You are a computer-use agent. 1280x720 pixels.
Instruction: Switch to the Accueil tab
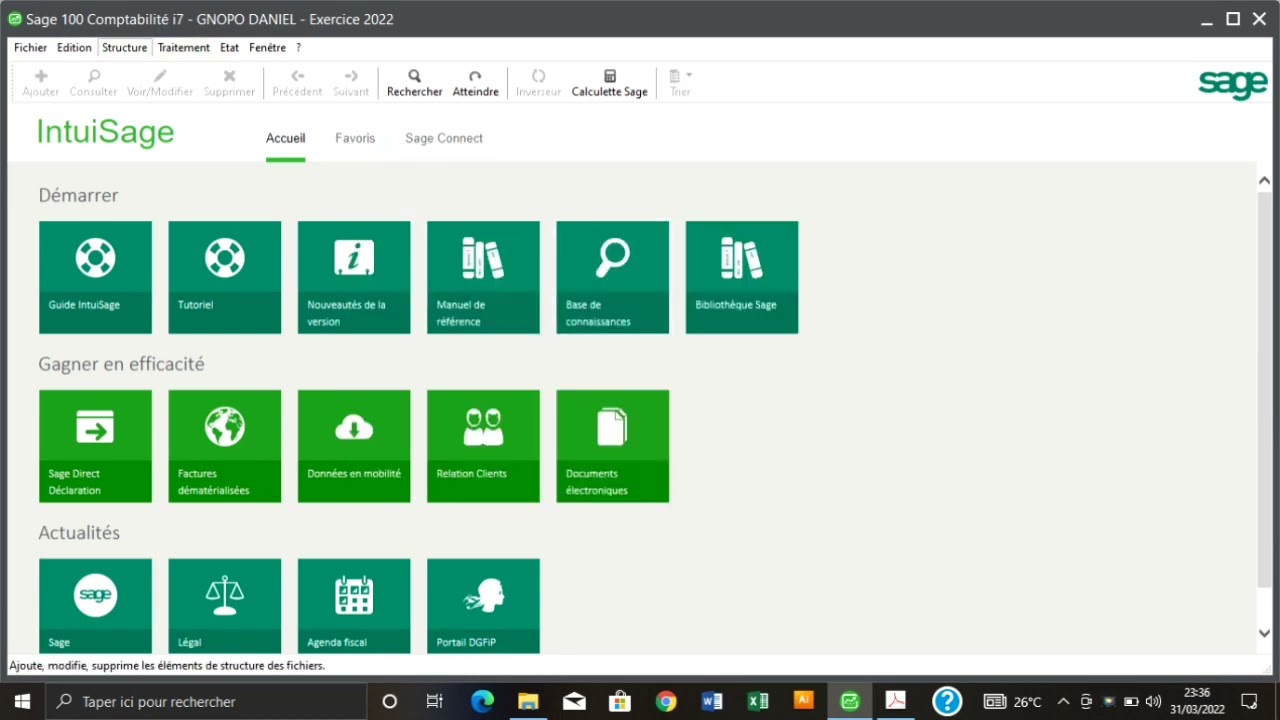[x=285, y=138]
